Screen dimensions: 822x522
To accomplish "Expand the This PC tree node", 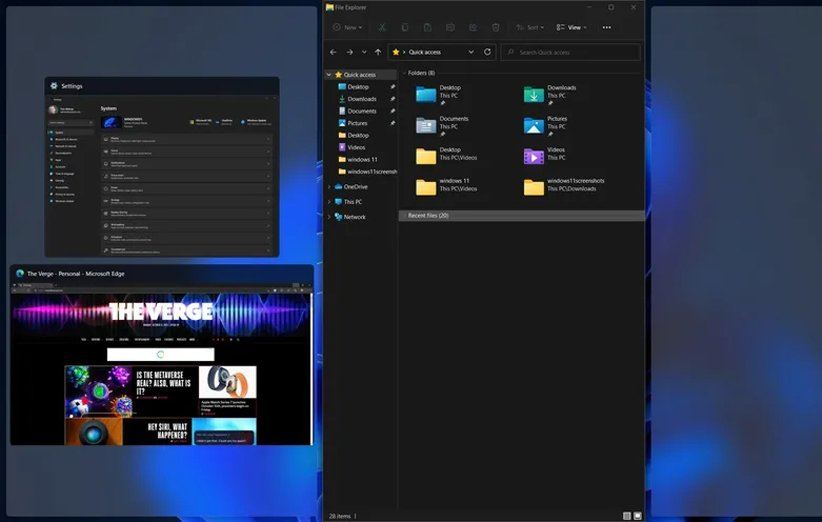I will pyautogui.click(x=329, y=202).
